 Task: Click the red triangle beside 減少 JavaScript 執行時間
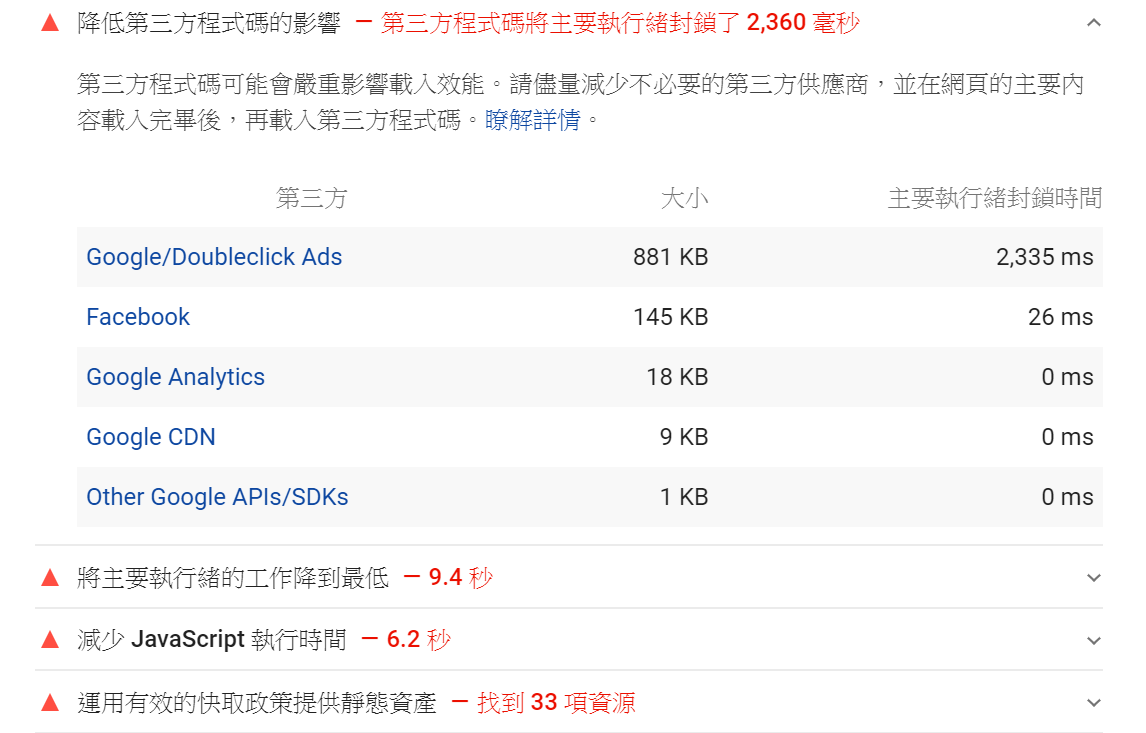tap(50, 640)
